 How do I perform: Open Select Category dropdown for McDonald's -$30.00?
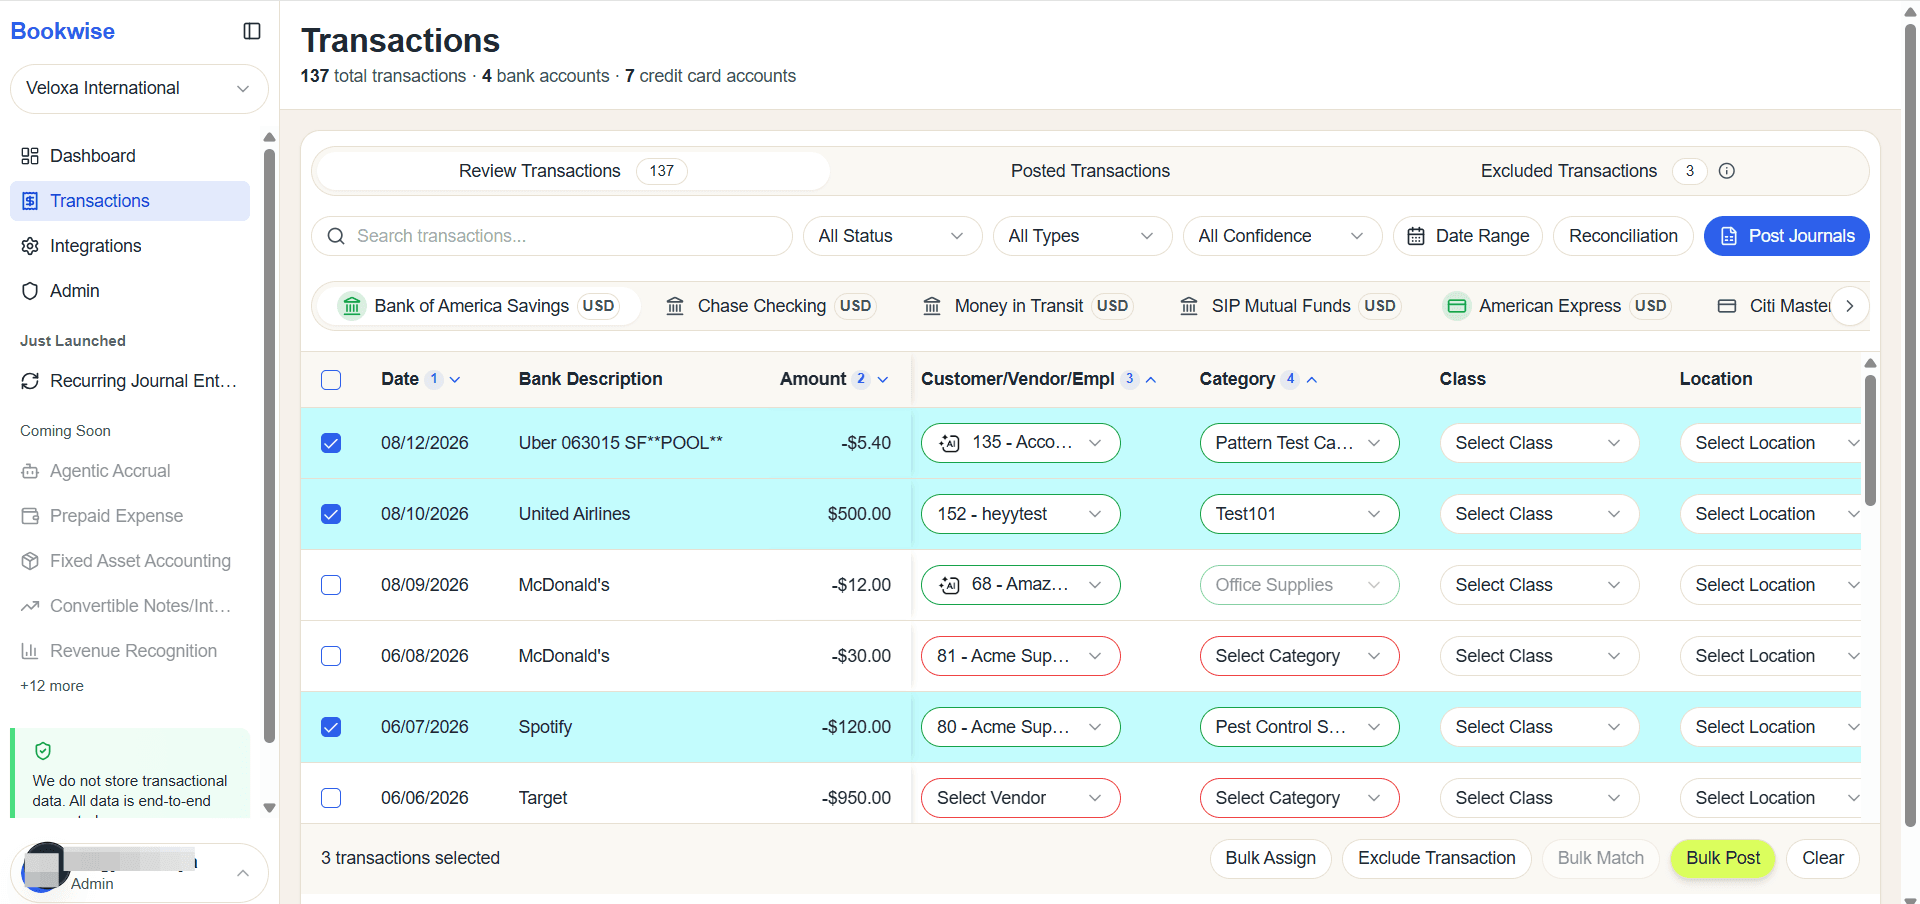pyautogui.click(x=1299, y=656)
